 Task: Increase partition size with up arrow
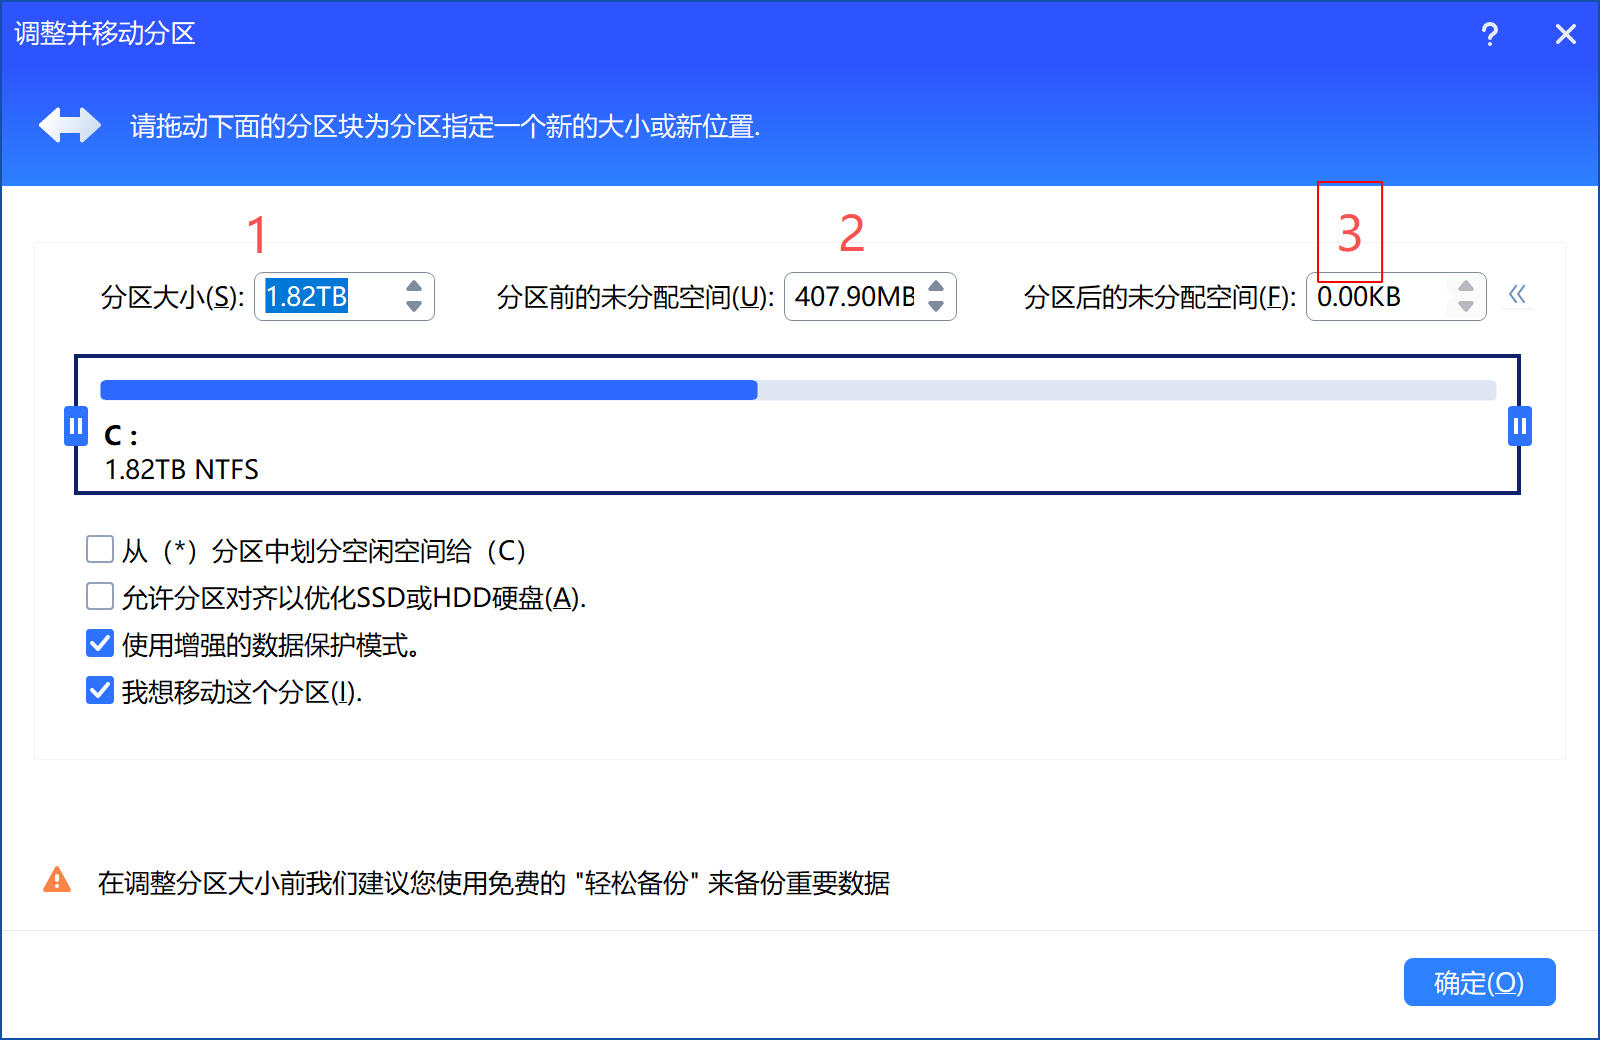[x=414, y=287]
